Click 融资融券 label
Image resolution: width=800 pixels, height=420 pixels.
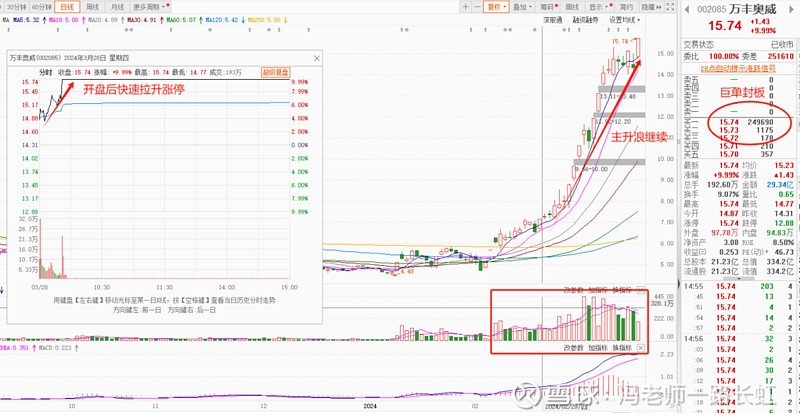(x=585, y=20)
